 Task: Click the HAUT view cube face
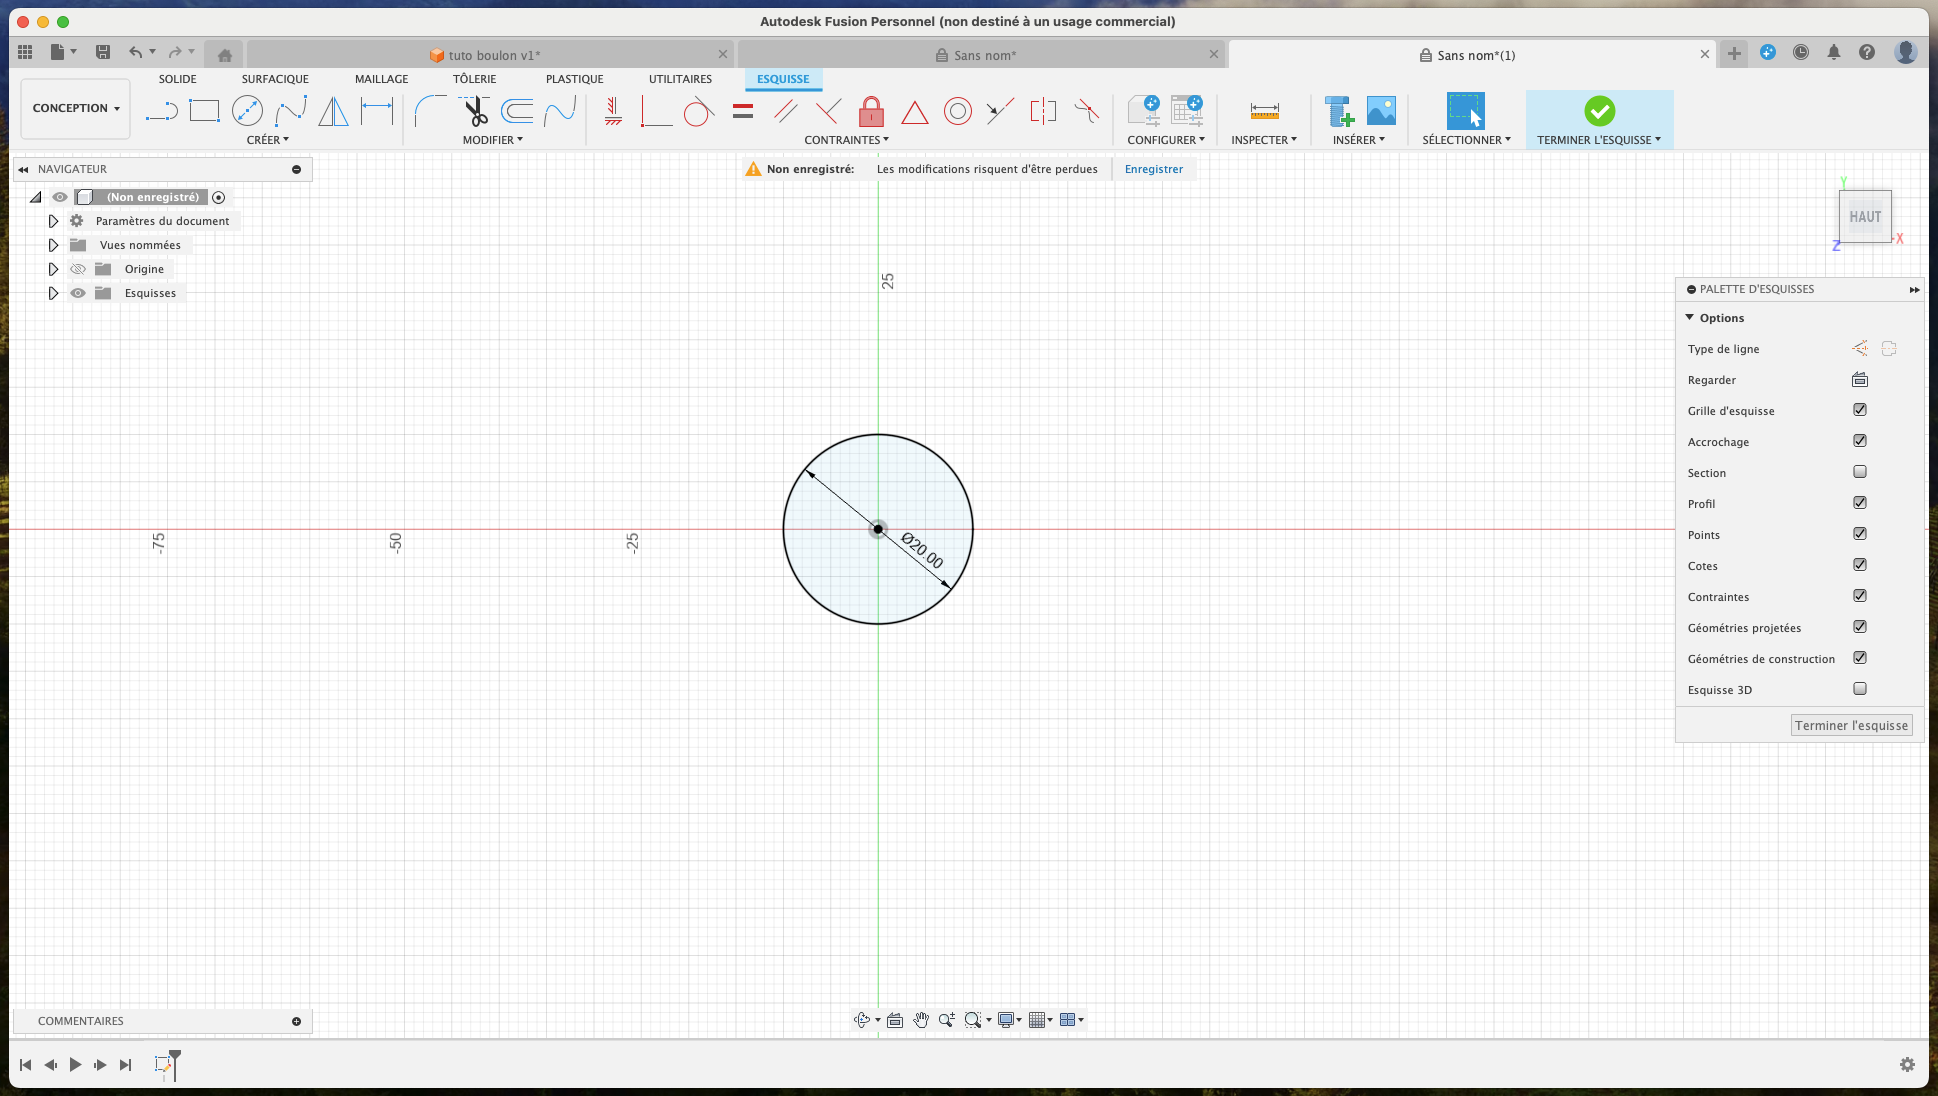click(1865, 216)
